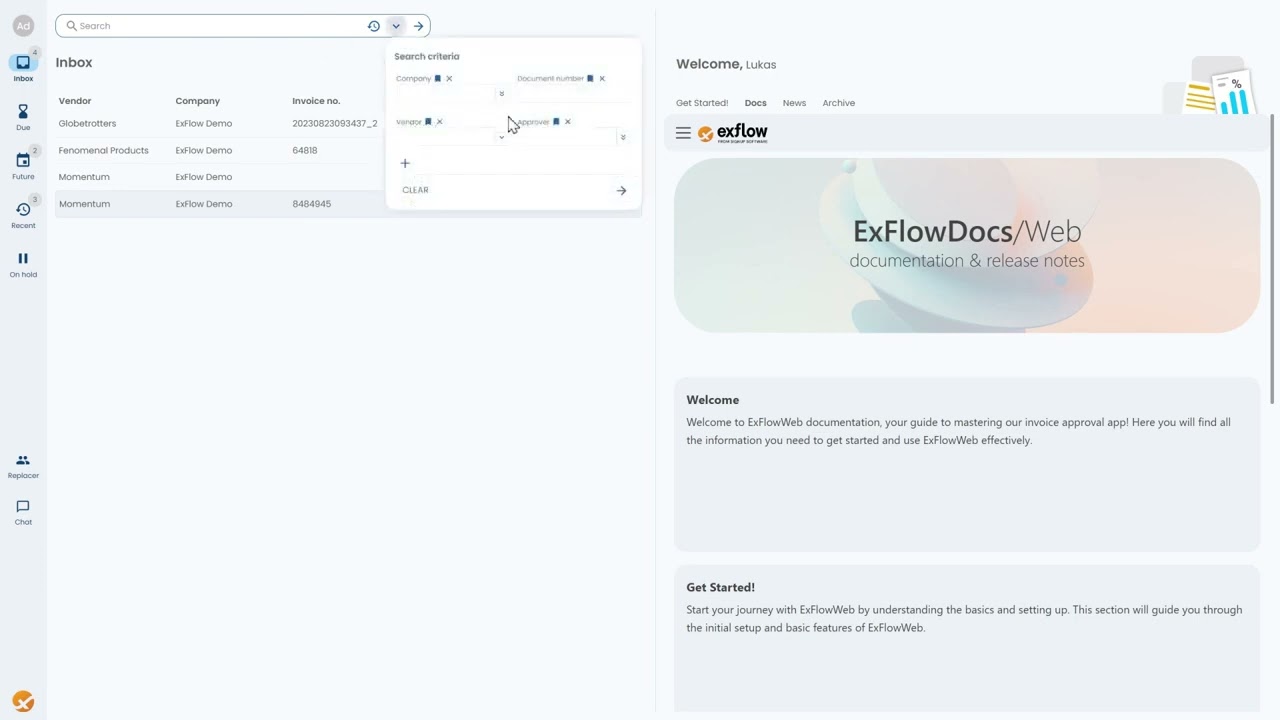
Task: Remove the Vendor search criterion
Action: (440, 122)
